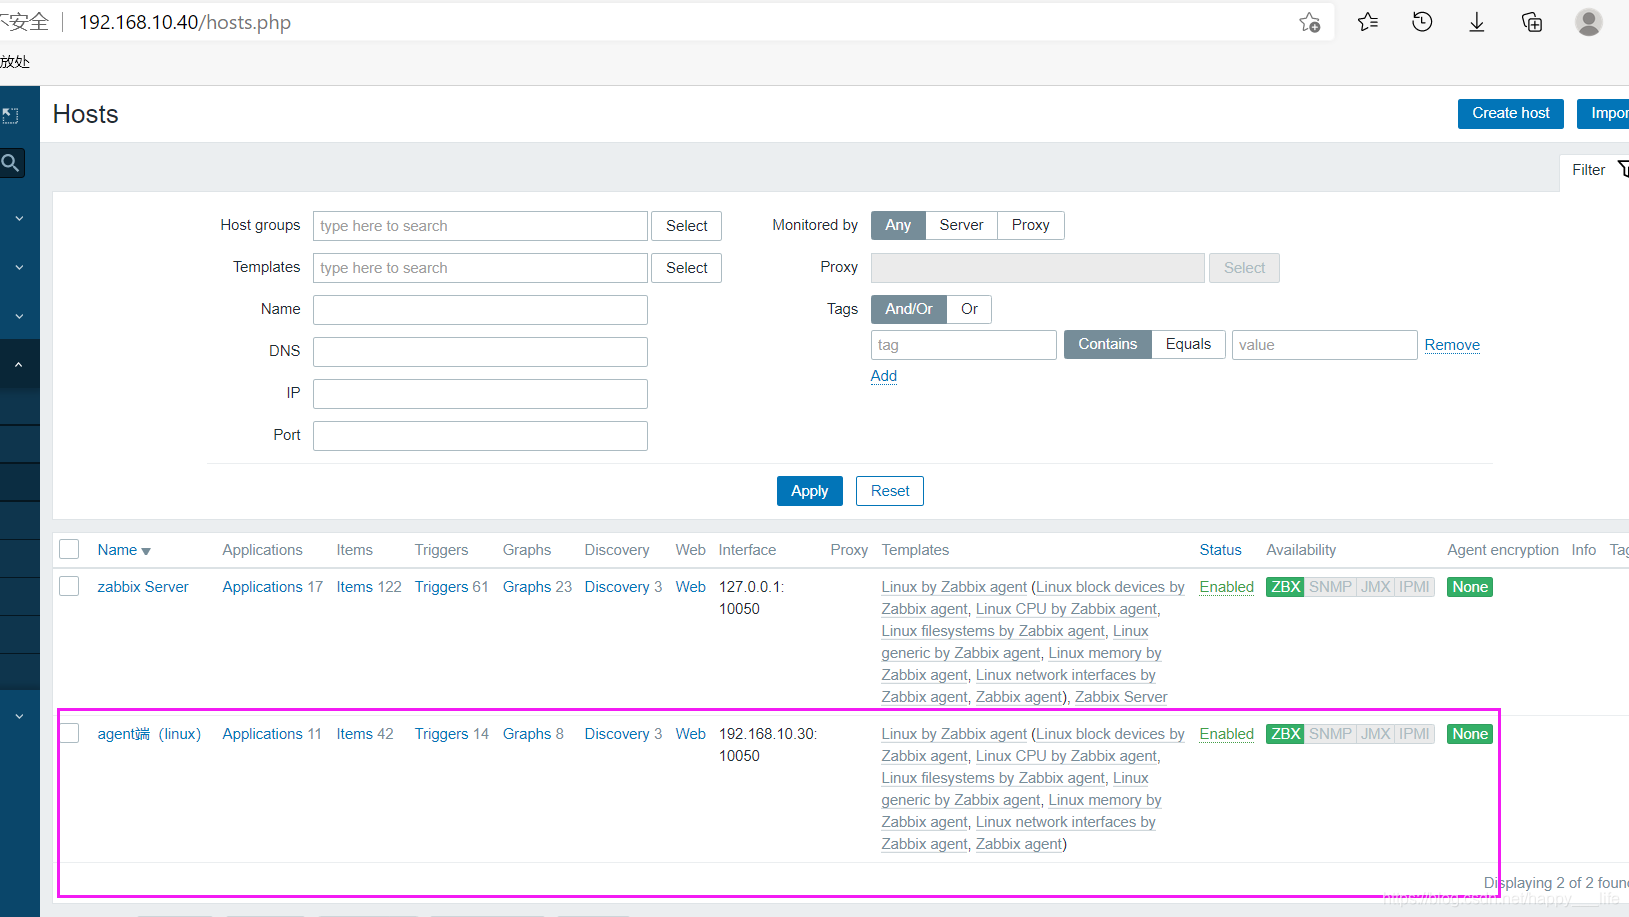The height and width of the screenshot is (917, 1629).
Task: Tick the select-all hosts checkbox
Action: (x=69, y=549)
